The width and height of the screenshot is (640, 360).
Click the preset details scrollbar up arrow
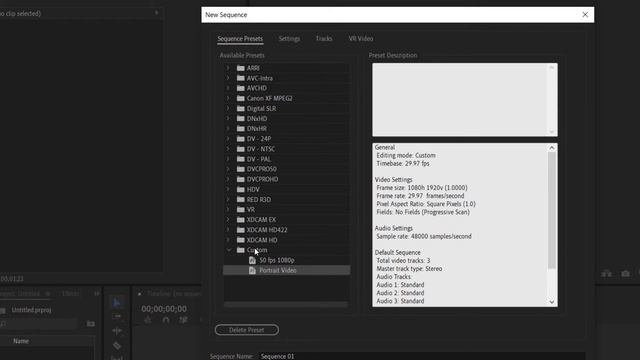[552, 148]
